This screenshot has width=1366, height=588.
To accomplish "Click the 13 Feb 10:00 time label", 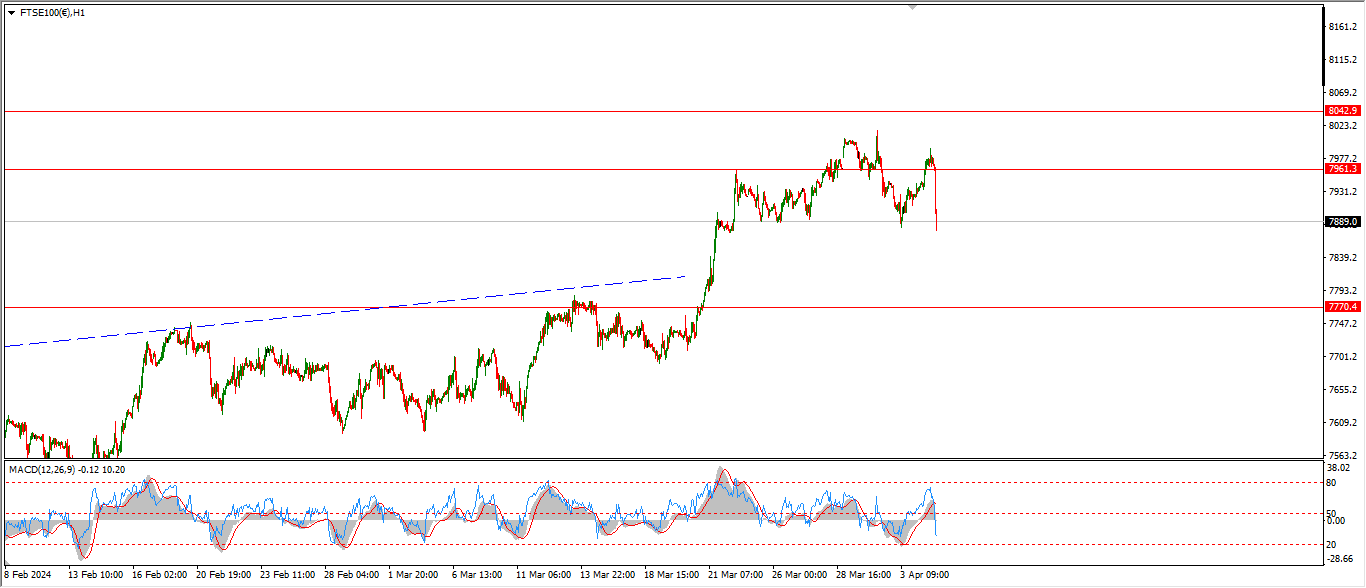I will pyautogui.click(x=95, y=575).
